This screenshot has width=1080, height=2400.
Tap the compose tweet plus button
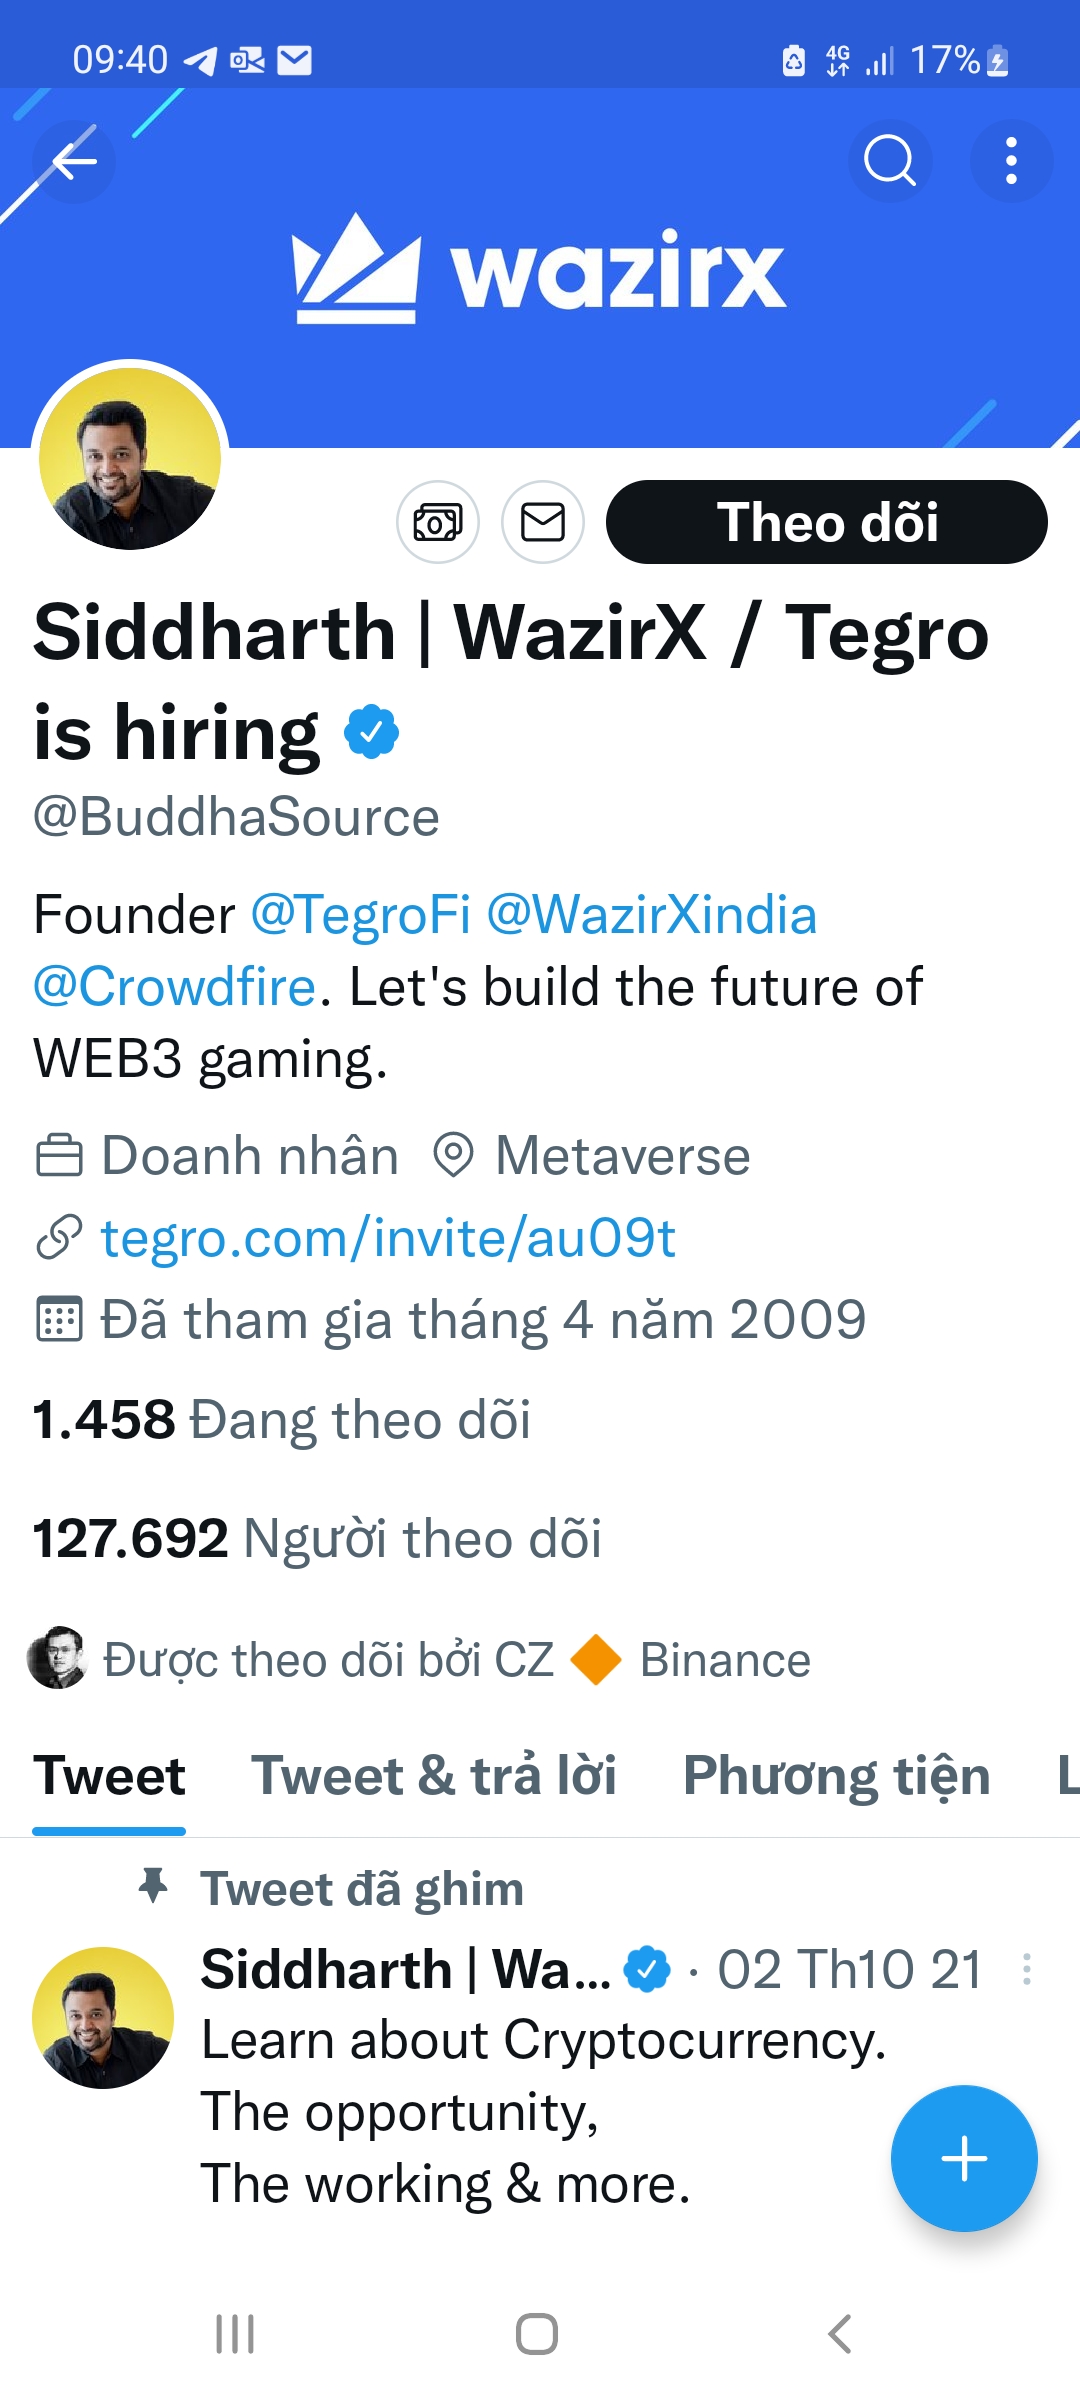964,2158
